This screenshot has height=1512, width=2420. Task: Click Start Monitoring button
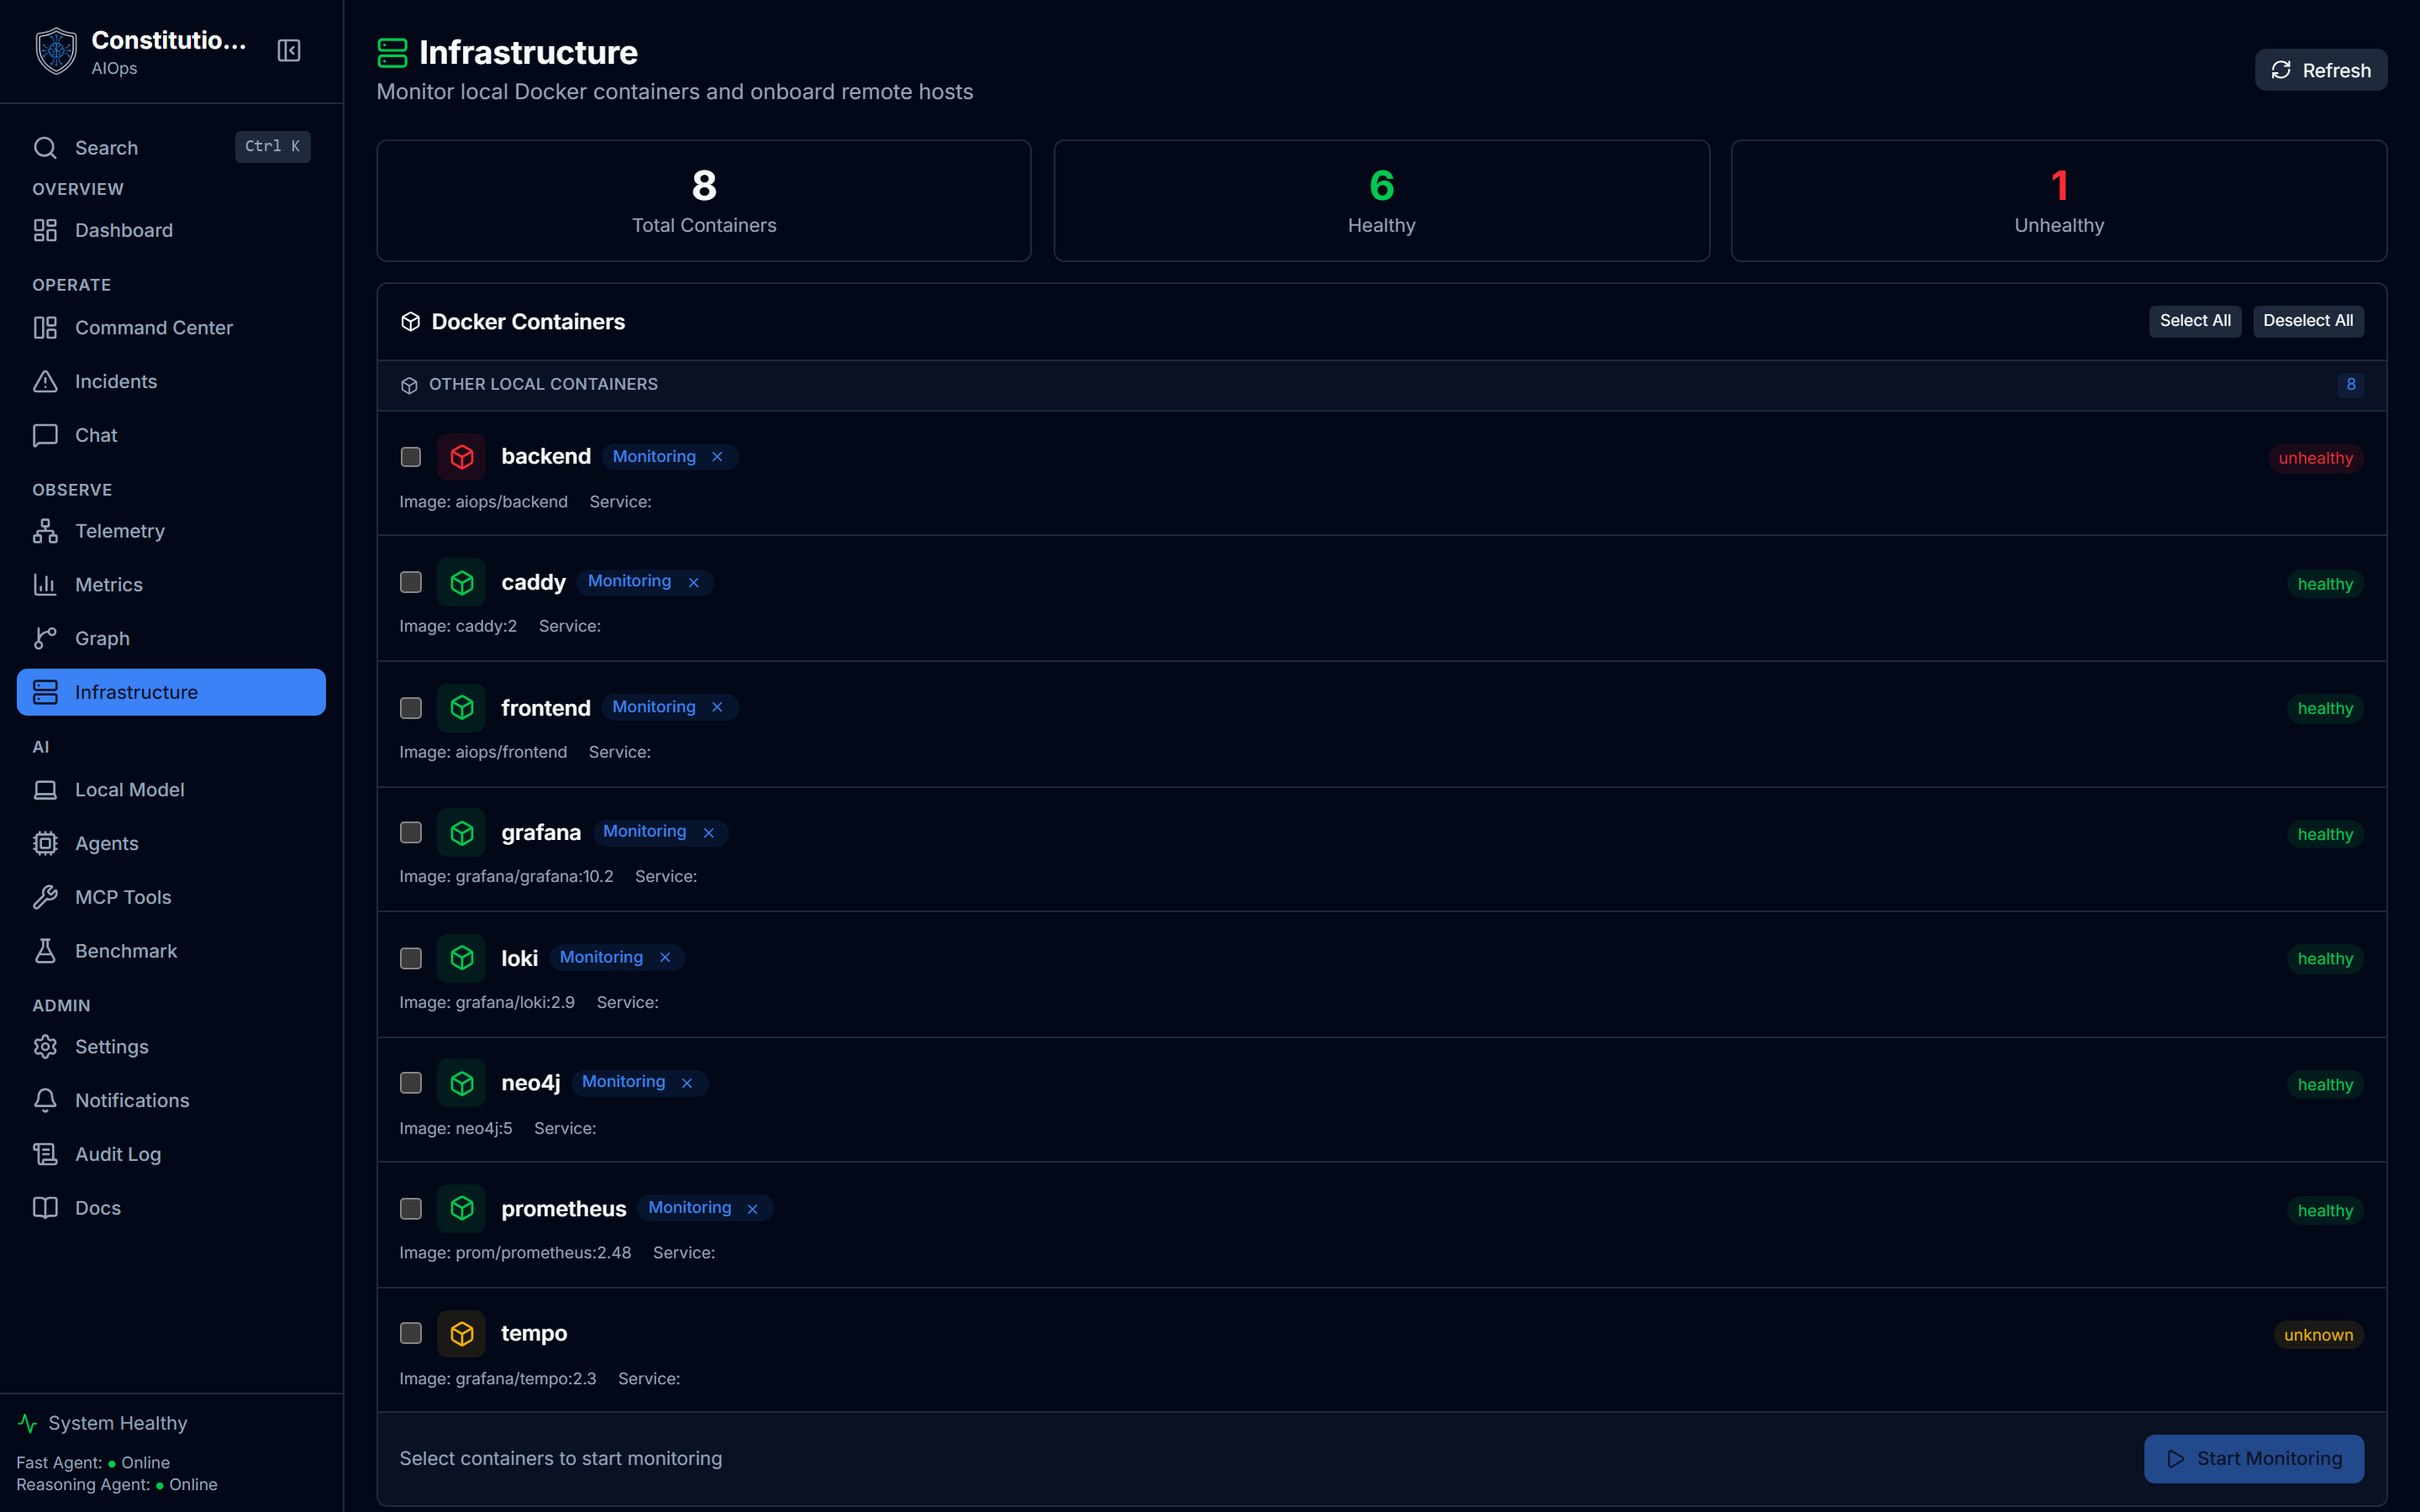(x=2254, y=1458)
